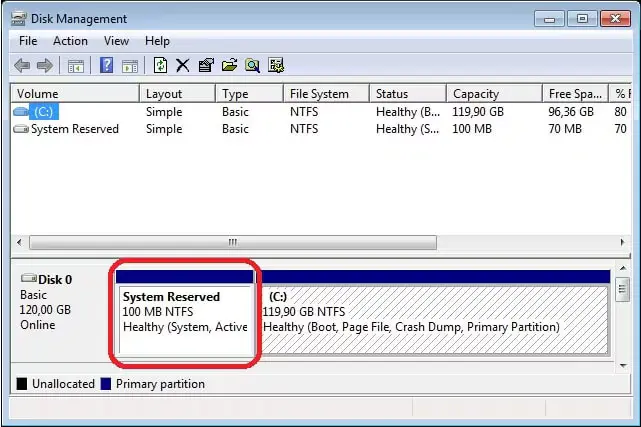Select the (C:) partition in Disk 0 map
641x427 pixels.
pos(433,312)
